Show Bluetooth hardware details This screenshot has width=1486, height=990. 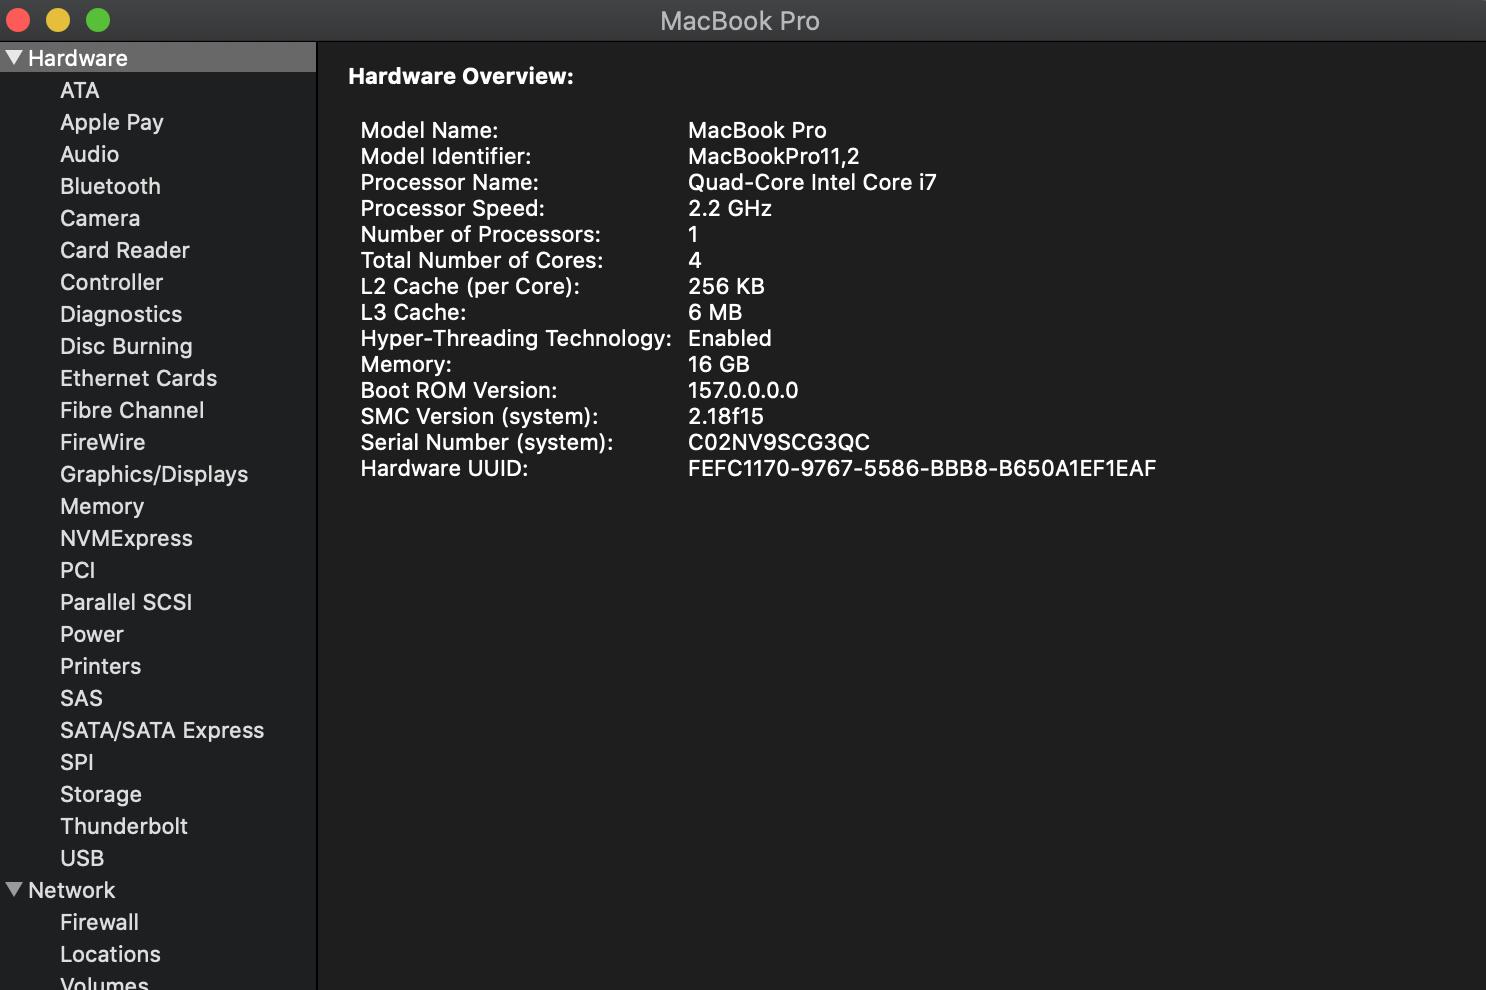[x=110, y=186]
